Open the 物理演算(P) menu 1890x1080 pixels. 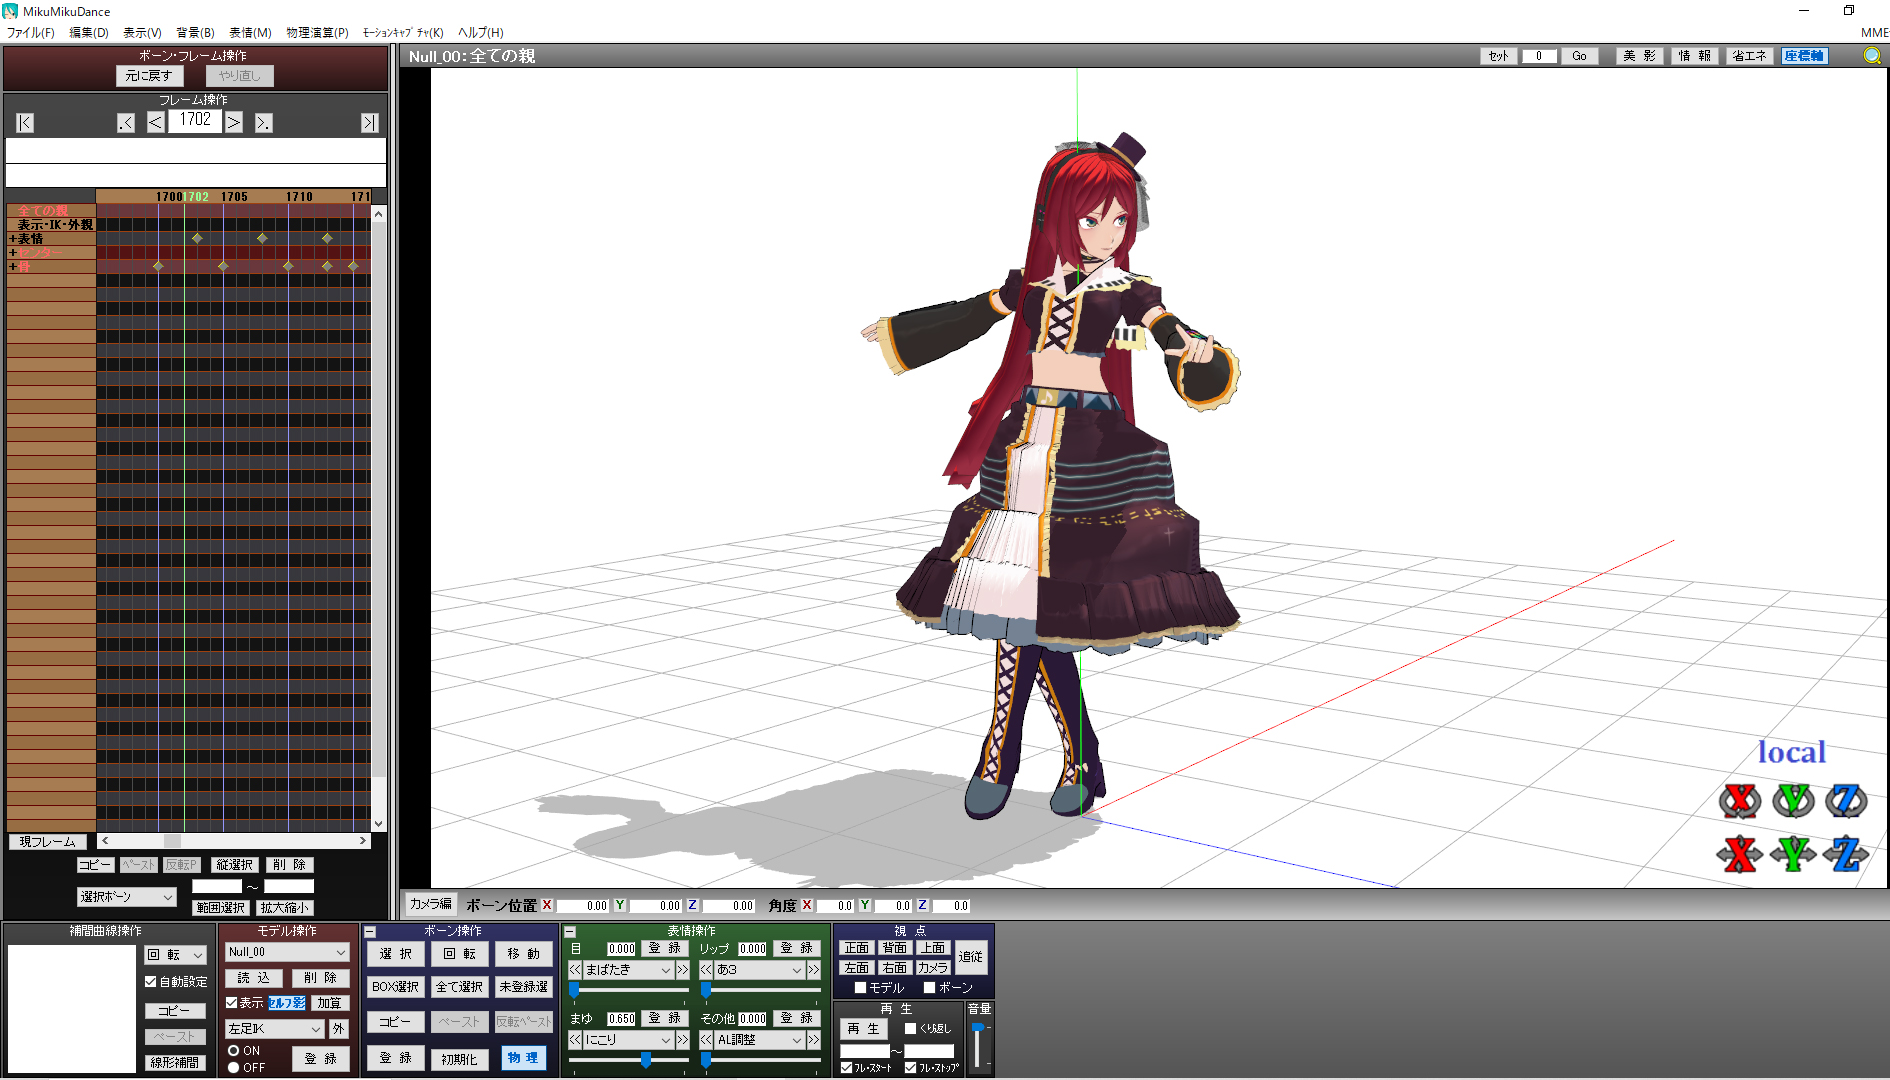(317, 32)
